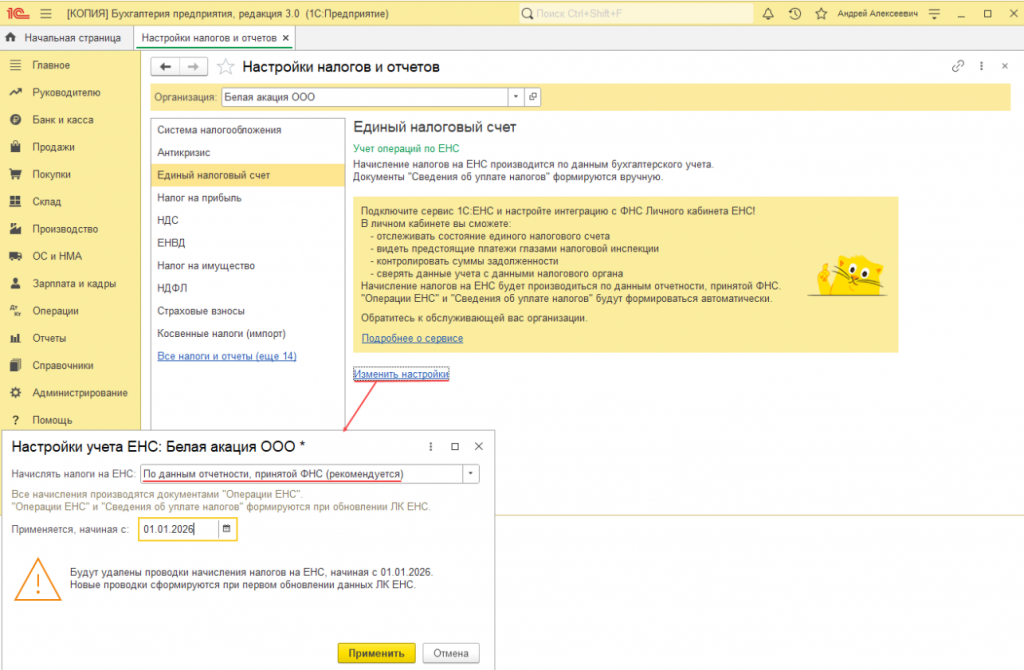Image resolution: width=1024 pixels, height=670 pixels.
Task: Expand the Начислять налоги на ЕНС dropdown
Action: click(x=471, y=474)
